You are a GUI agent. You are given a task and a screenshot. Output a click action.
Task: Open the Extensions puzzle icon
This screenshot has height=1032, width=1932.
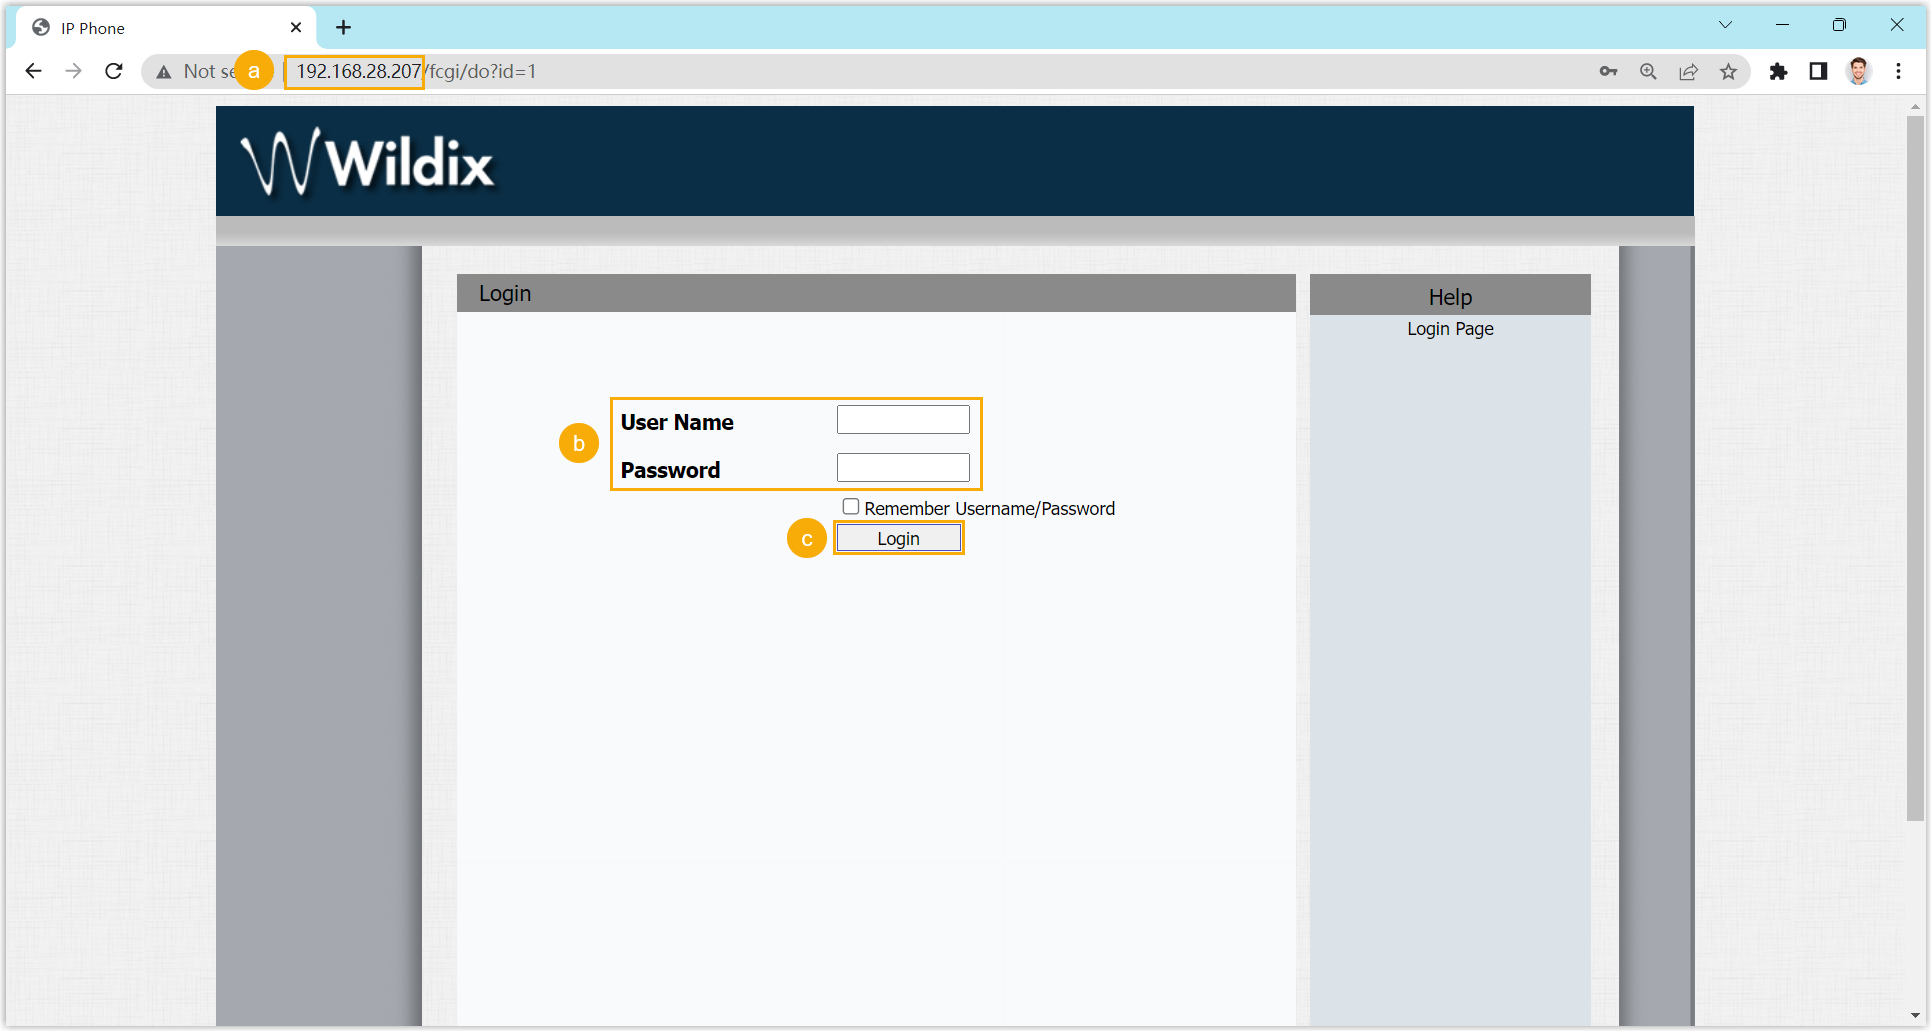[1778, 71]
